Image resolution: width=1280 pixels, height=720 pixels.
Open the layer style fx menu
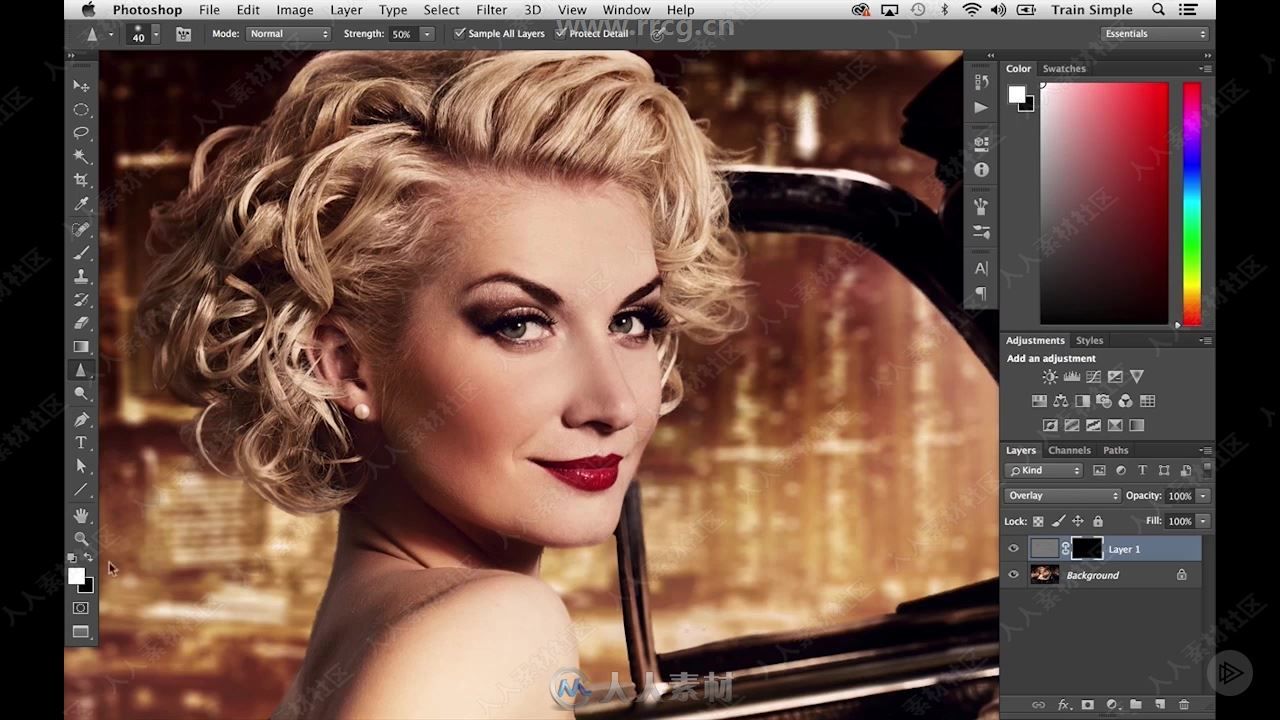point(1064,705)
